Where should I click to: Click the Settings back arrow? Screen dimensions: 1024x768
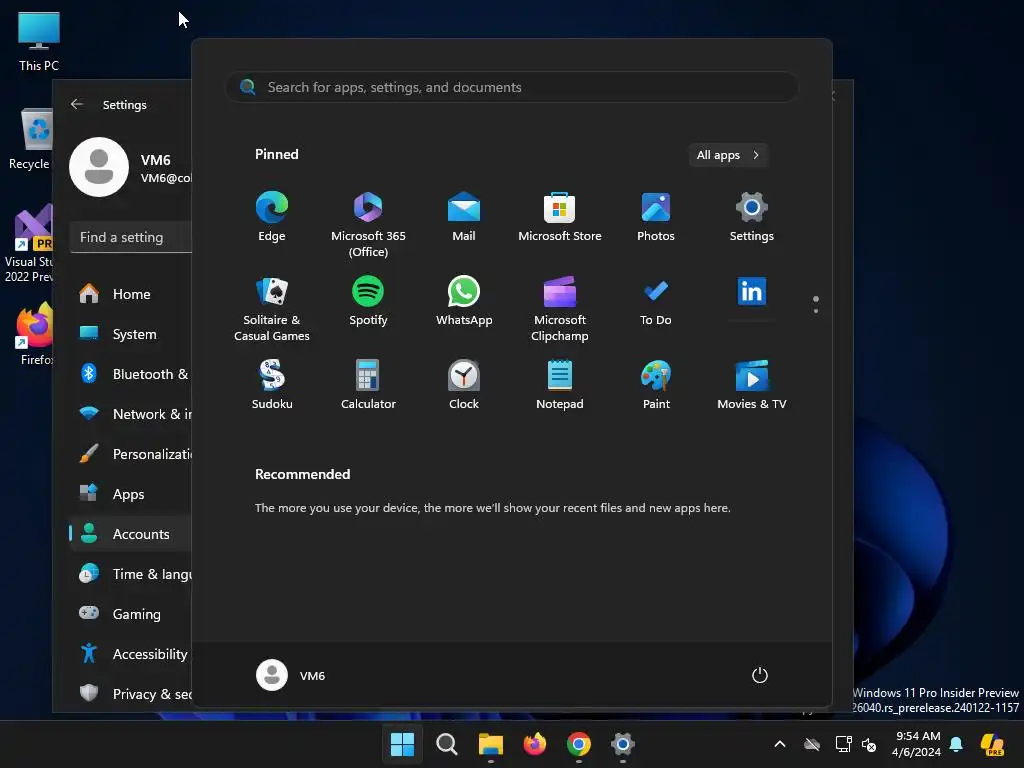tap(77, 104)
